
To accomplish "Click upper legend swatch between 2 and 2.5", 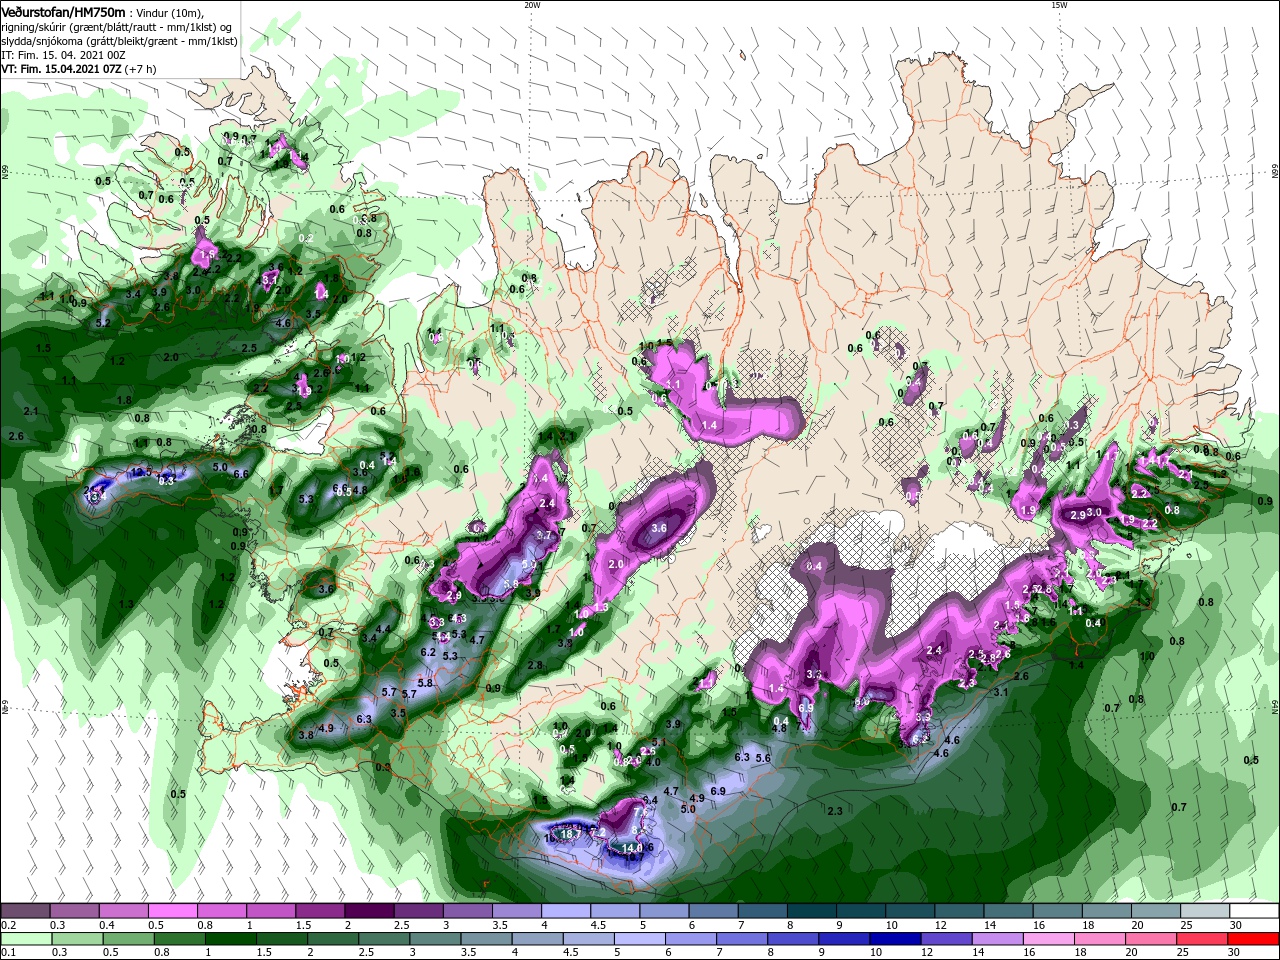I will coord(370,911).
